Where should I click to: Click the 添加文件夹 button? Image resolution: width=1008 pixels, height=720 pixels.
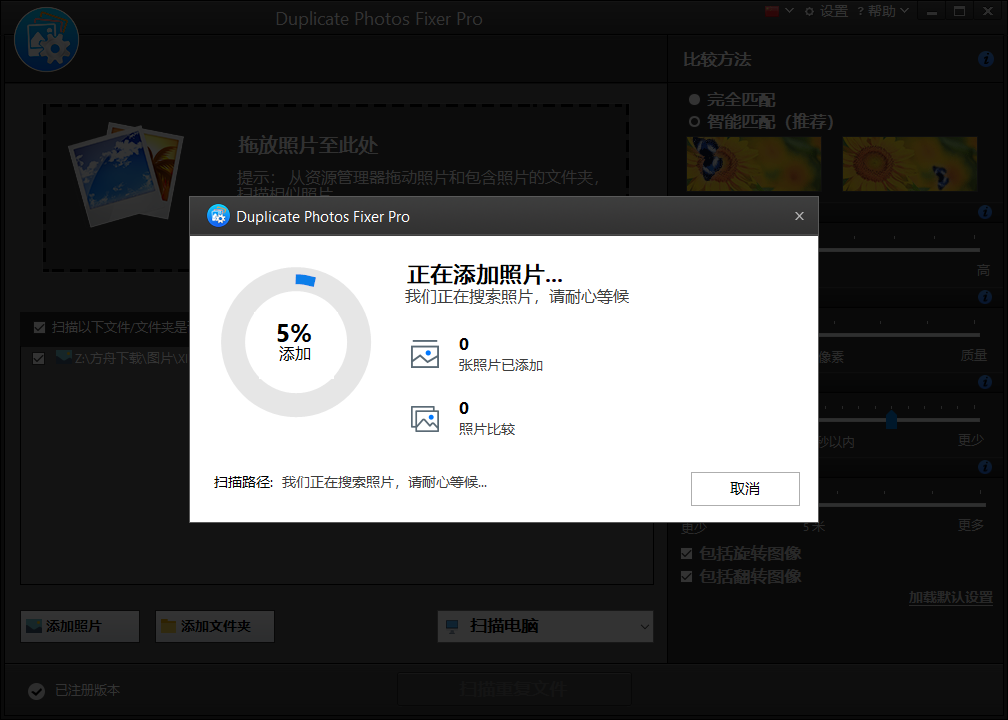215,626
